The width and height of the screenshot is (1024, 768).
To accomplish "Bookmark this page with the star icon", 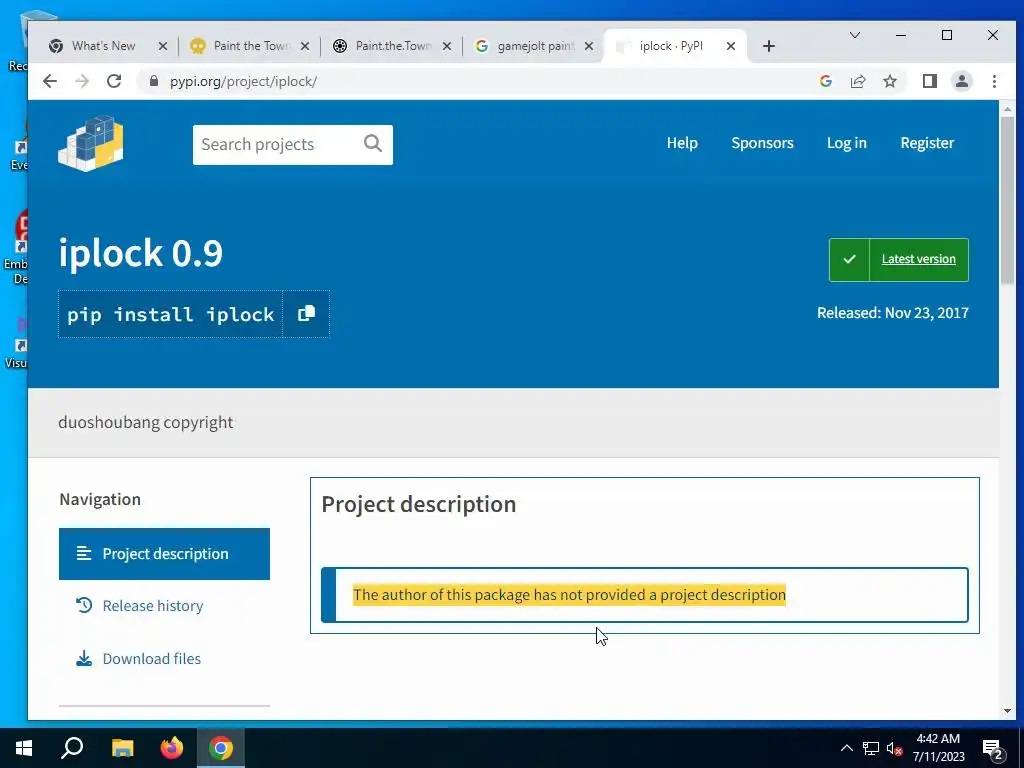I will [x=889, y=81].
